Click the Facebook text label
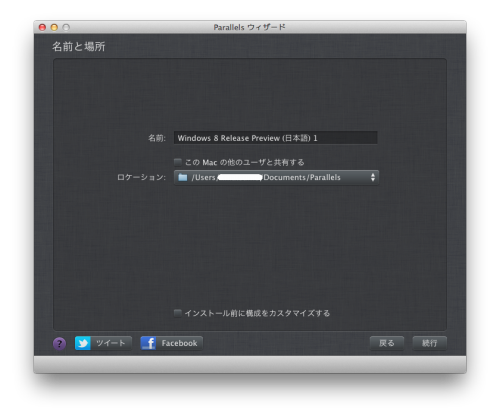Screen dimensions: 500x420 pos(179,343)
